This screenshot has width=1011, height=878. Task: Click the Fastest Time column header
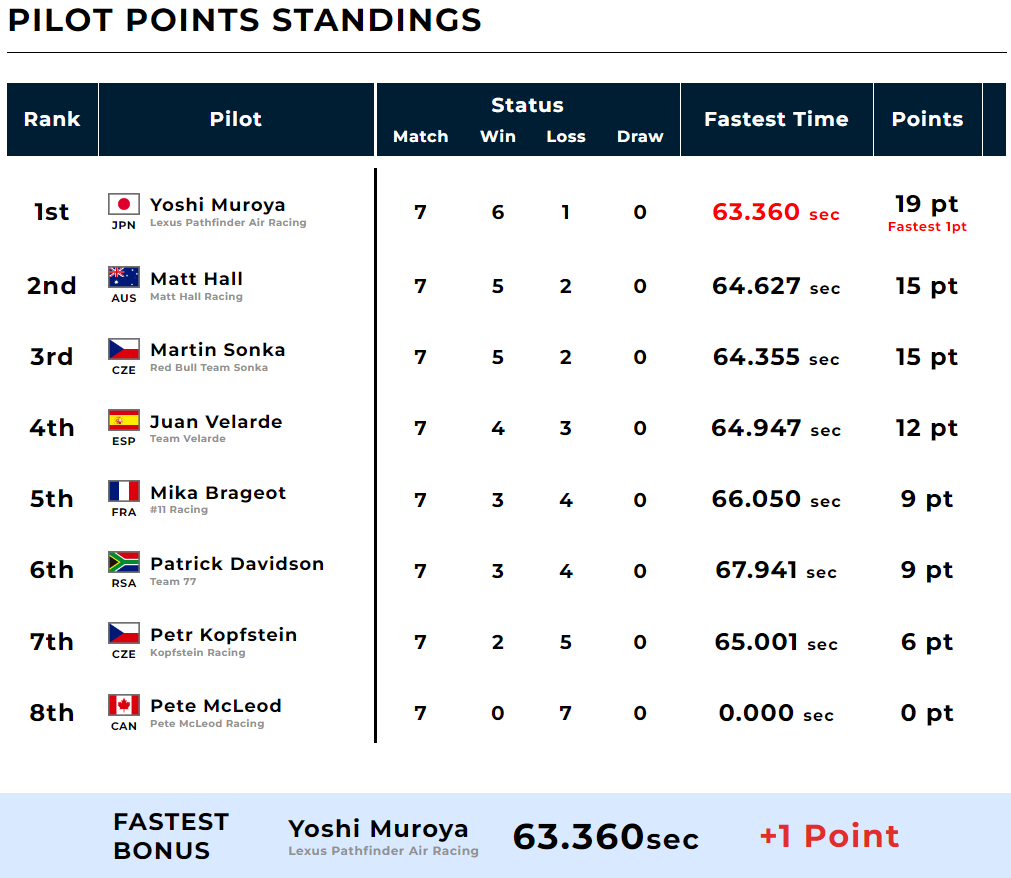[776, 119]
